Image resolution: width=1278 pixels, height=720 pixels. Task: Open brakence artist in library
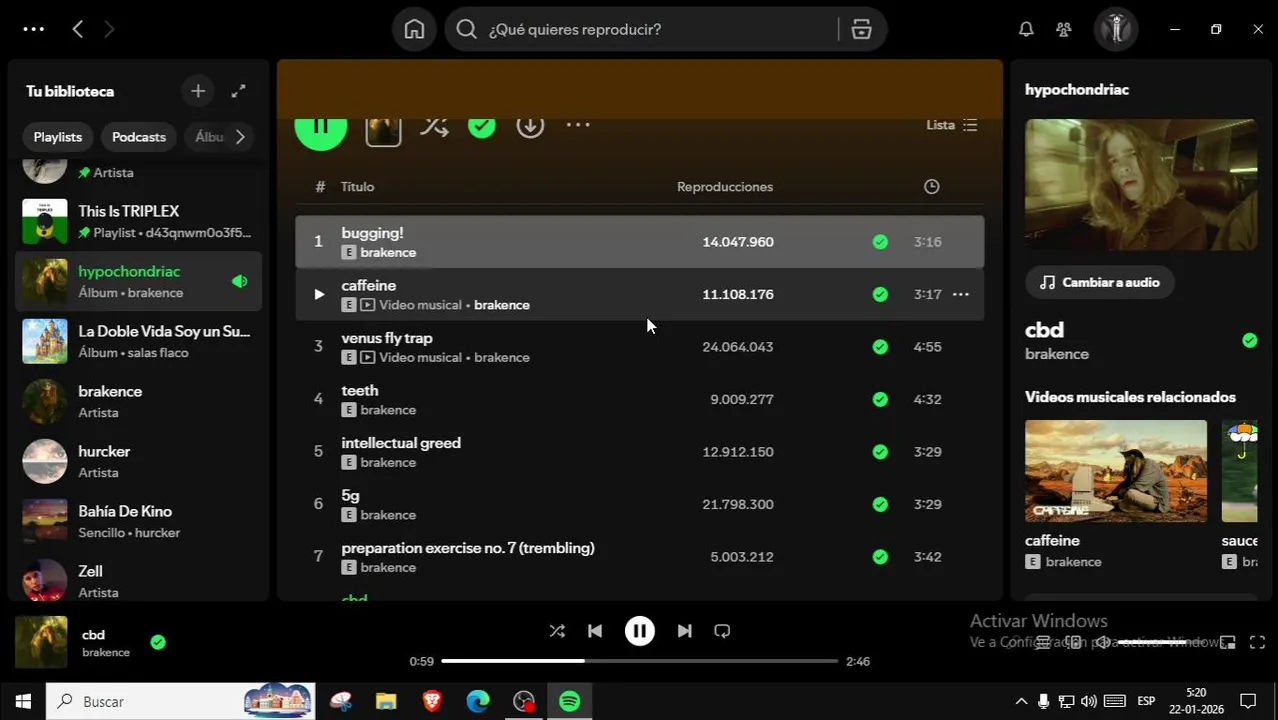tap(138, 401)
